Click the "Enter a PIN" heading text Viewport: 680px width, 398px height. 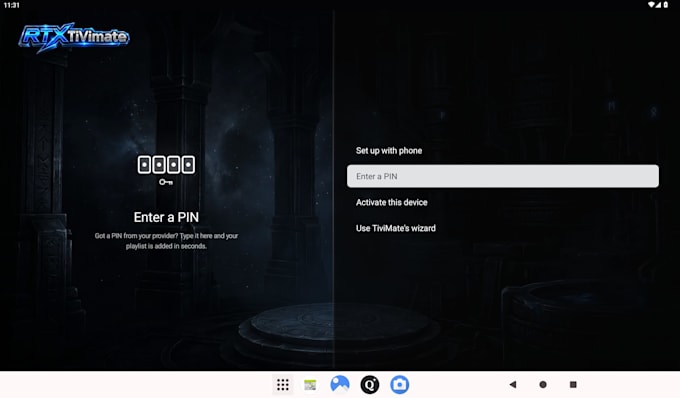tap(166, 217)
